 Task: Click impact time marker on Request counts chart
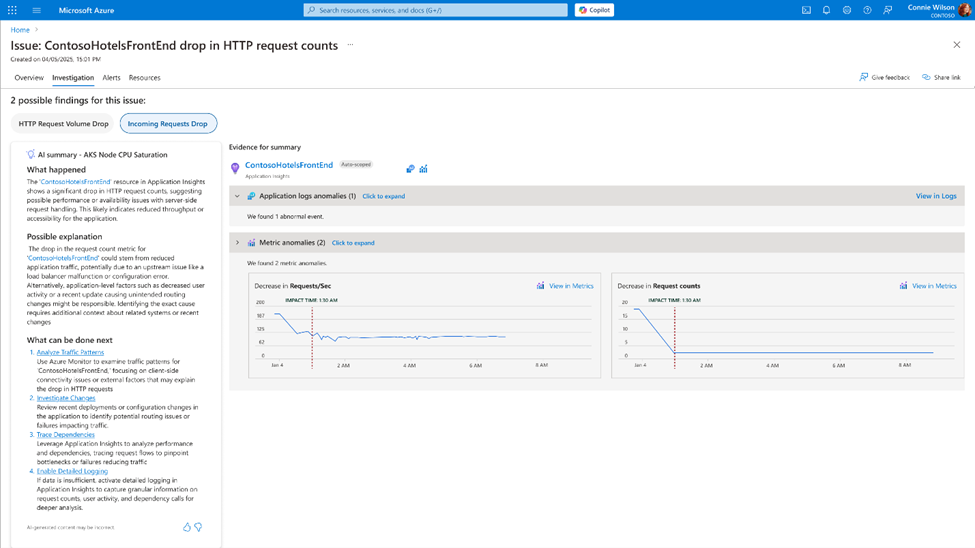[x=675, y=336]
